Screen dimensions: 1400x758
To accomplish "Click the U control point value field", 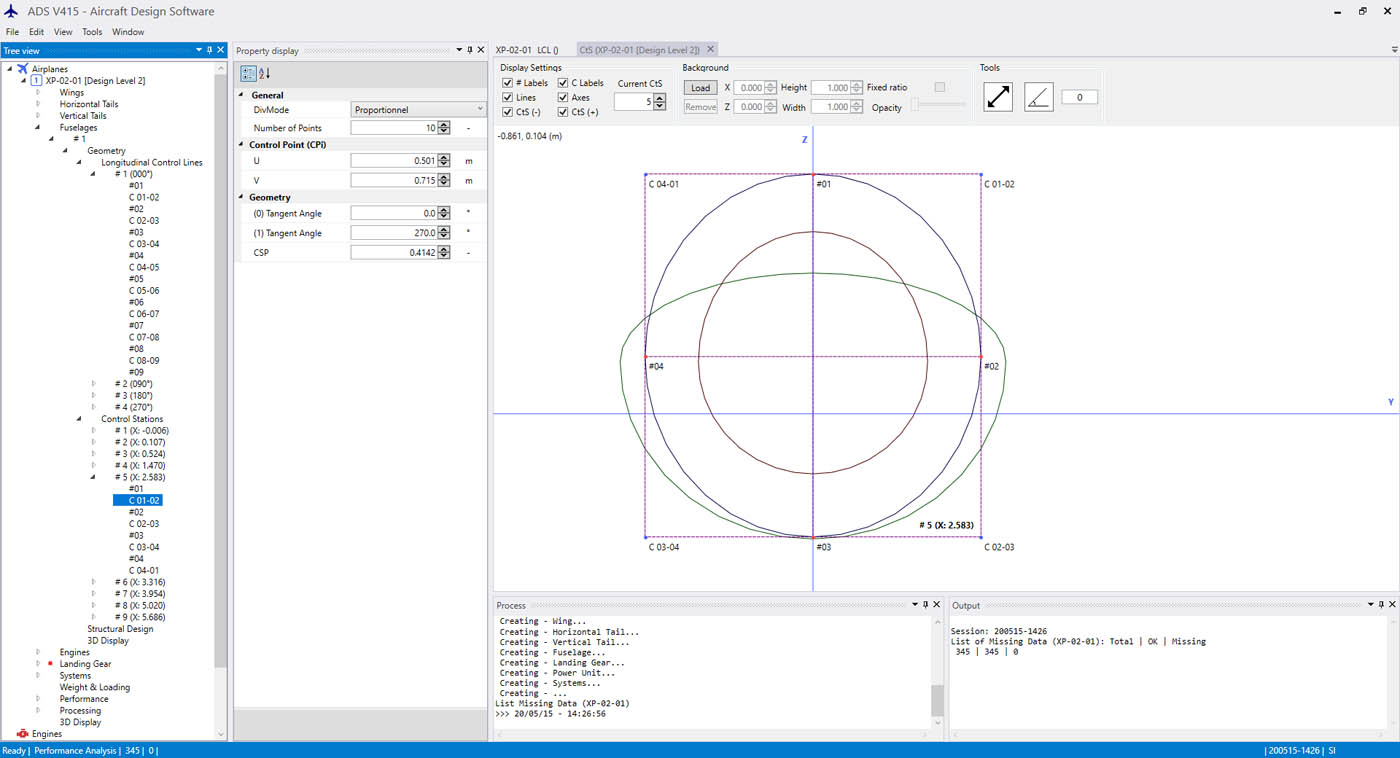I will [x=395, y=160].
